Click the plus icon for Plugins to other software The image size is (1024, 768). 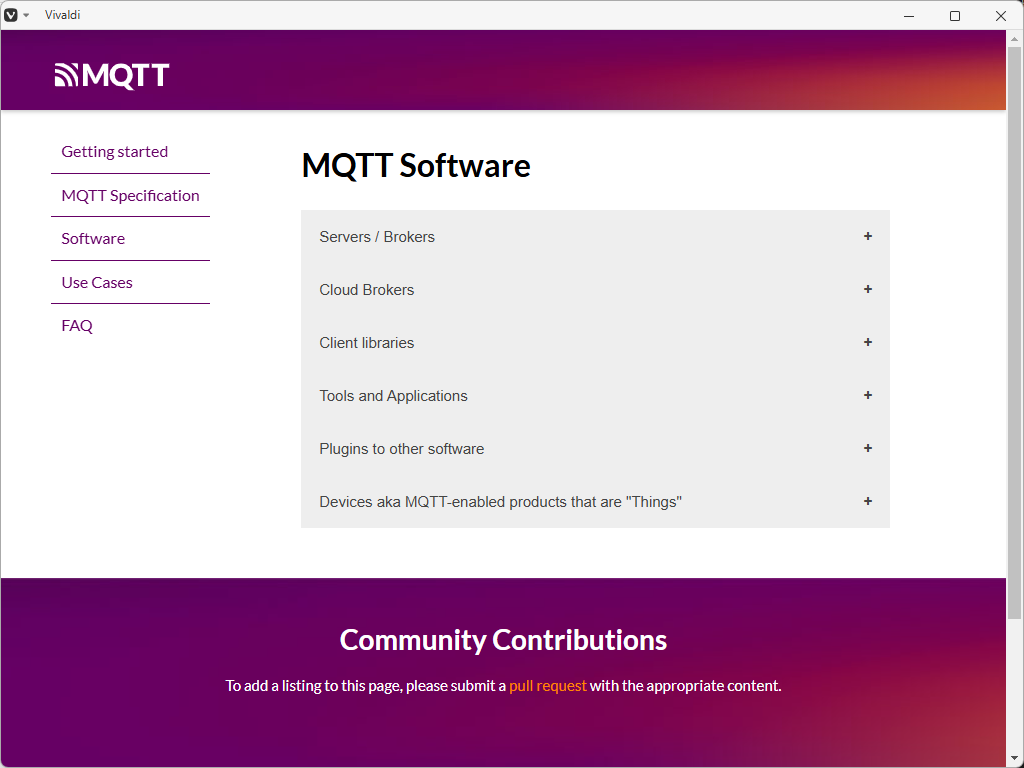(867, 447)
